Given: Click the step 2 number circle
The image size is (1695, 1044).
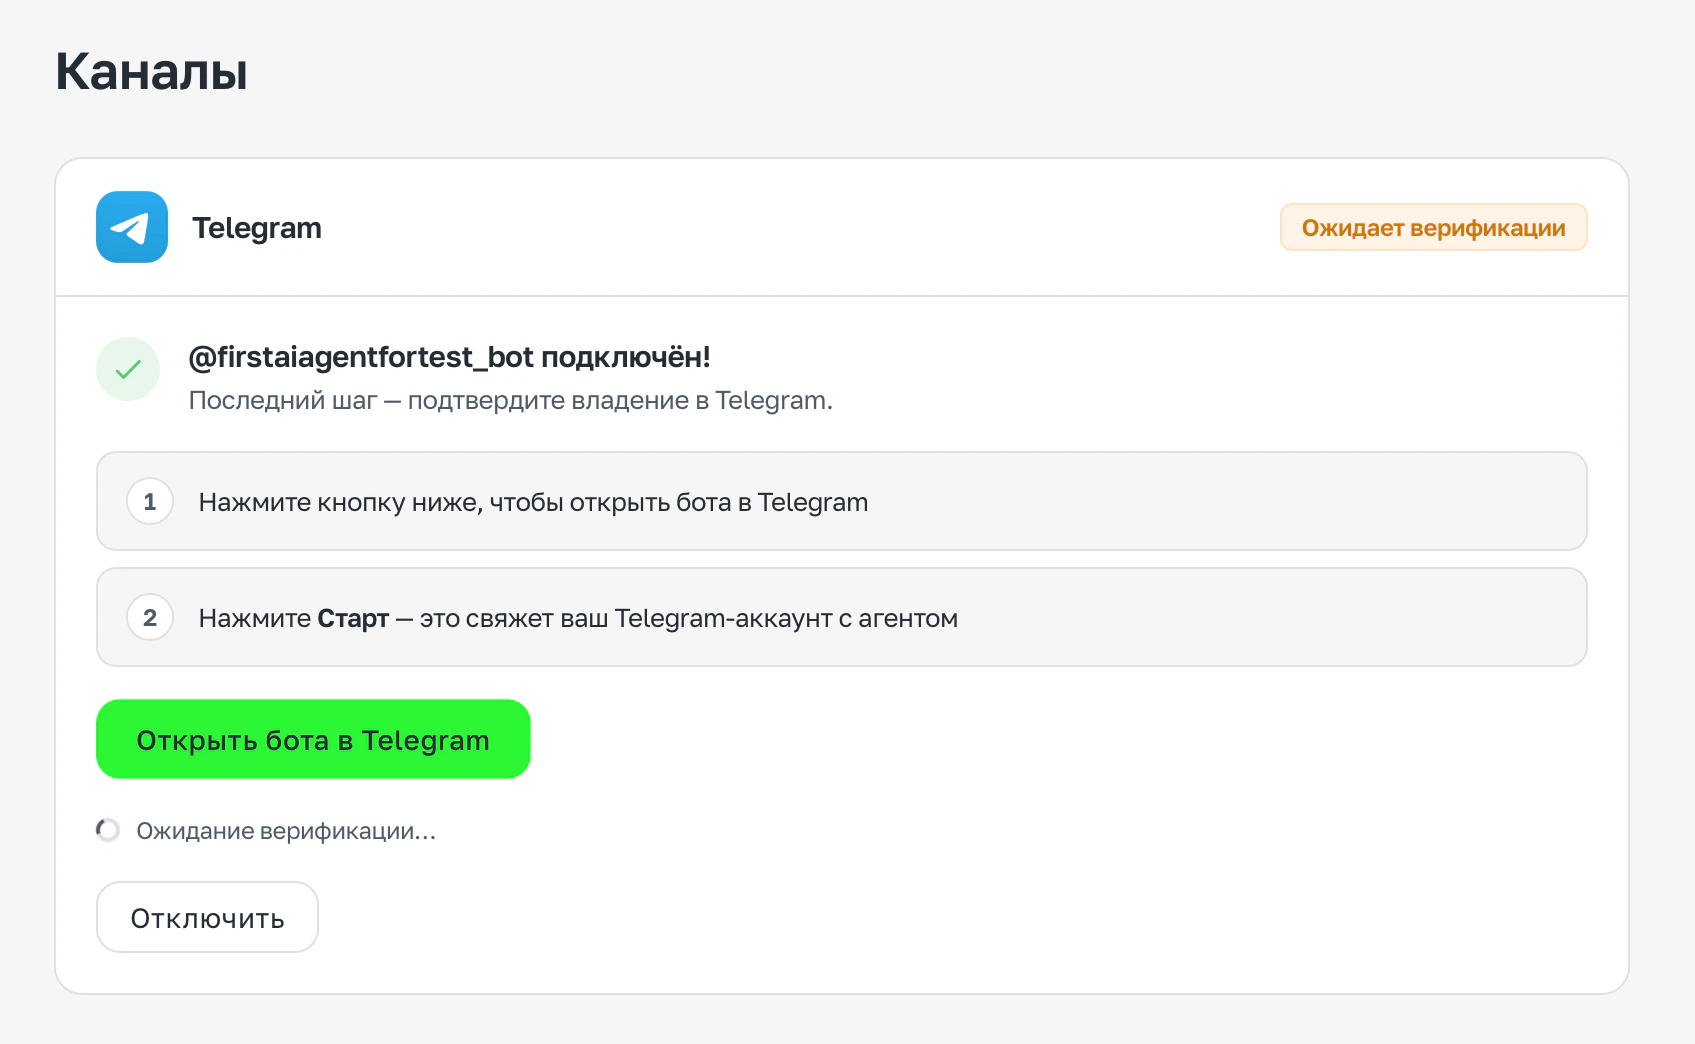Looking at the screenshot, I should coord(150,617).
